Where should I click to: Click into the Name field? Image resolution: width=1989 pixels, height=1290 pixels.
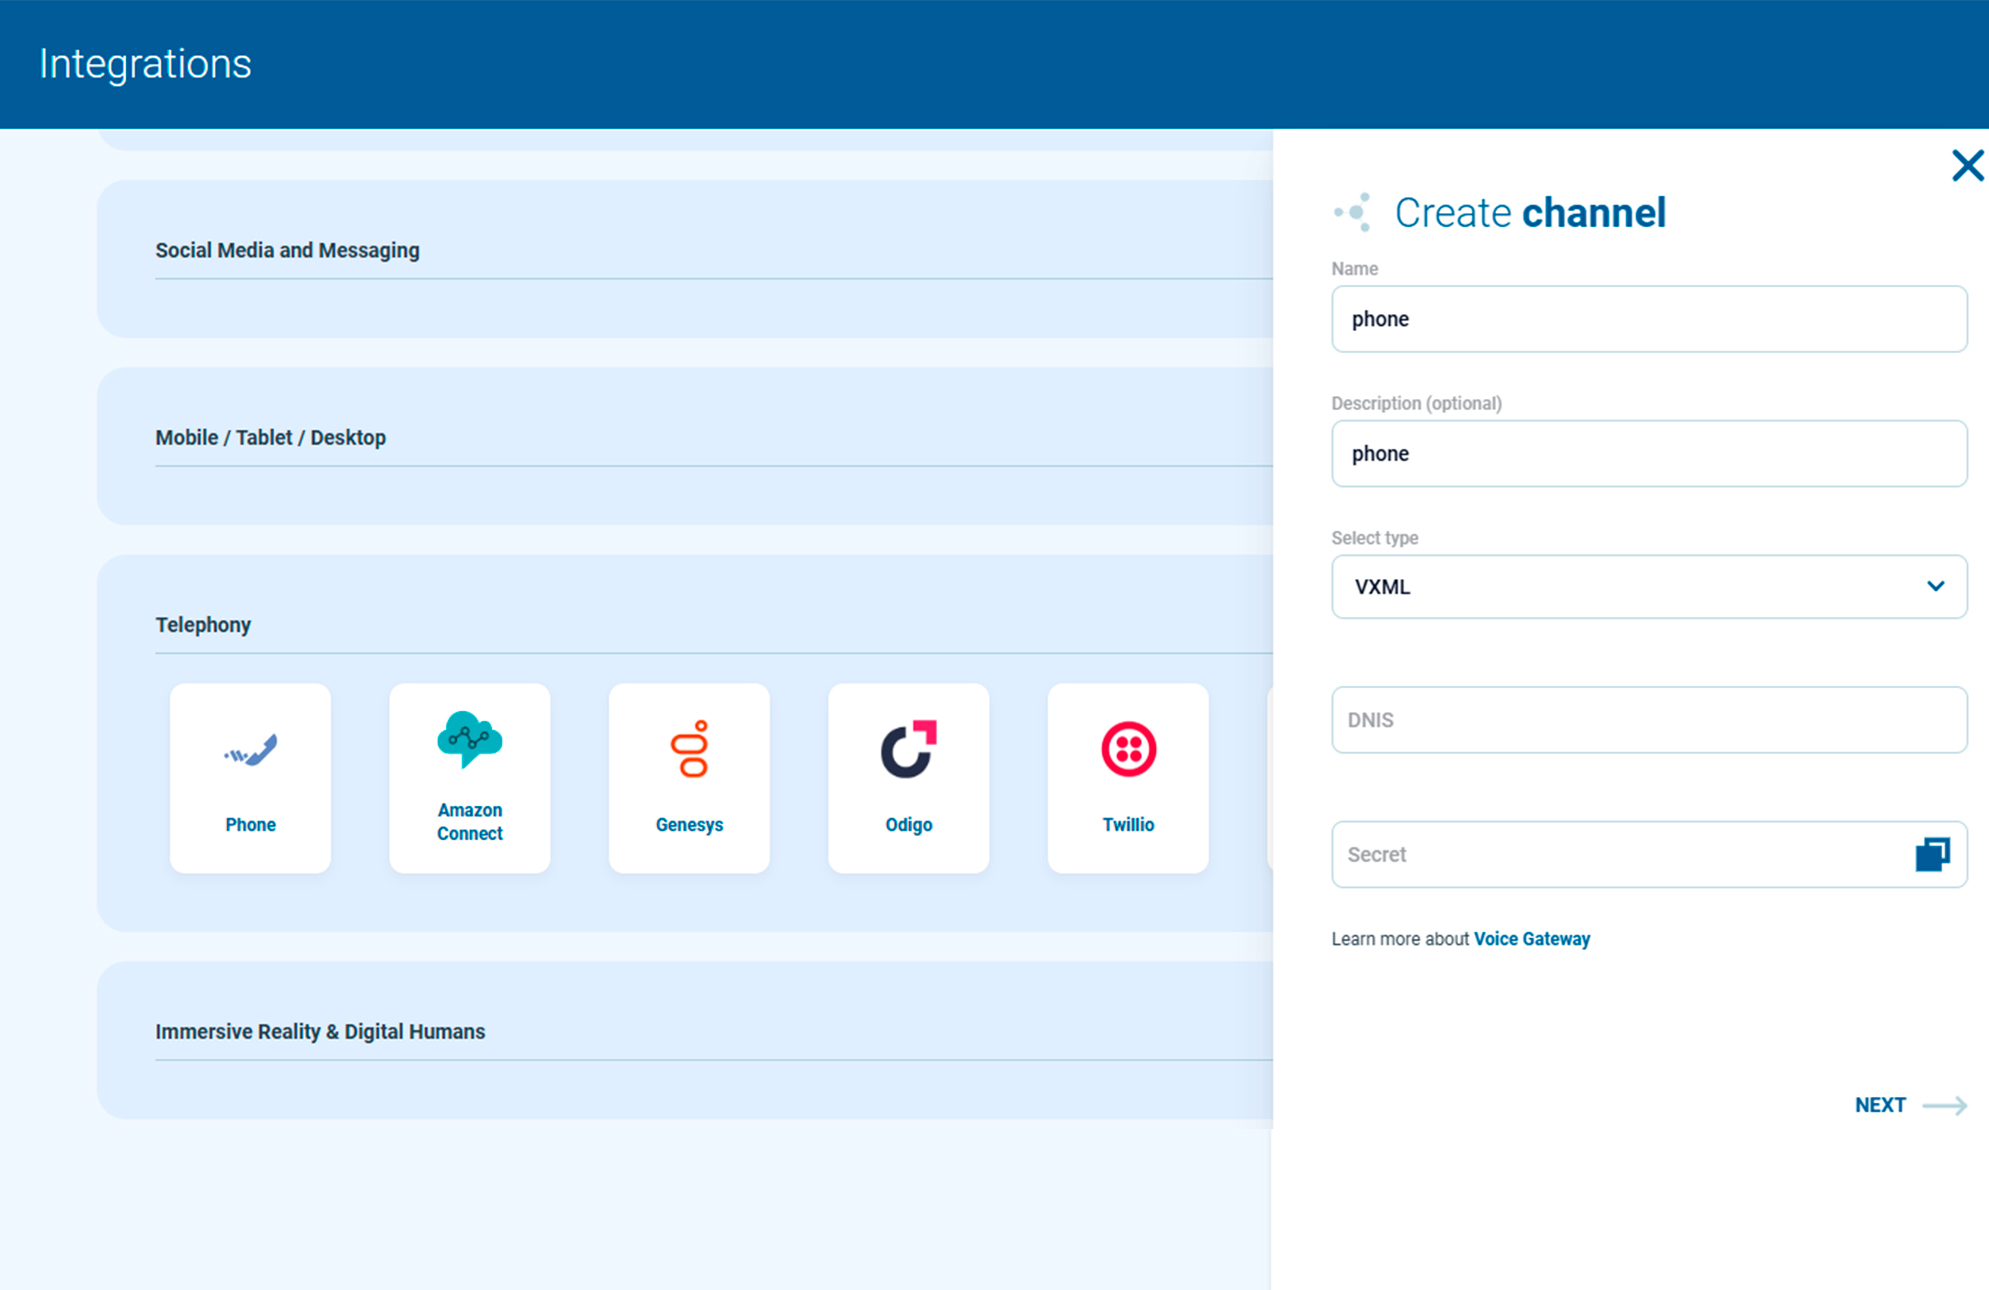click(1649, 319)
